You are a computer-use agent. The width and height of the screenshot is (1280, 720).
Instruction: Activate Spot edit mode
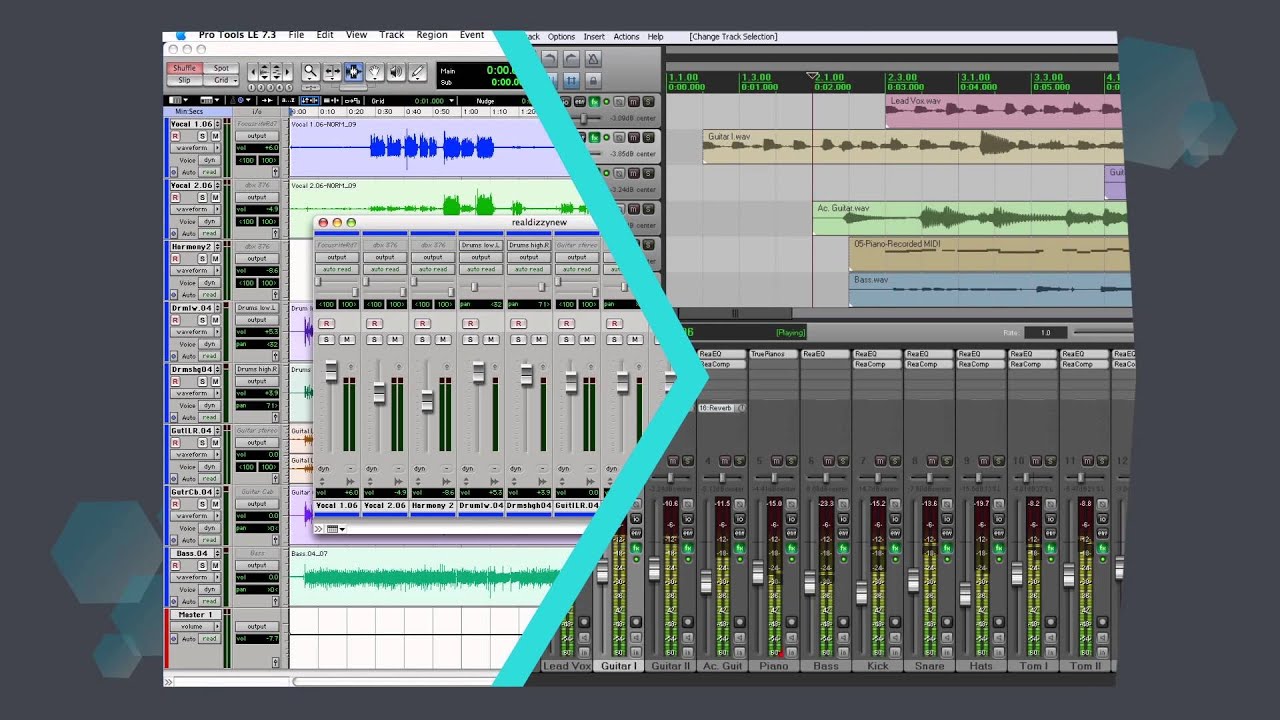click(221, 69)
